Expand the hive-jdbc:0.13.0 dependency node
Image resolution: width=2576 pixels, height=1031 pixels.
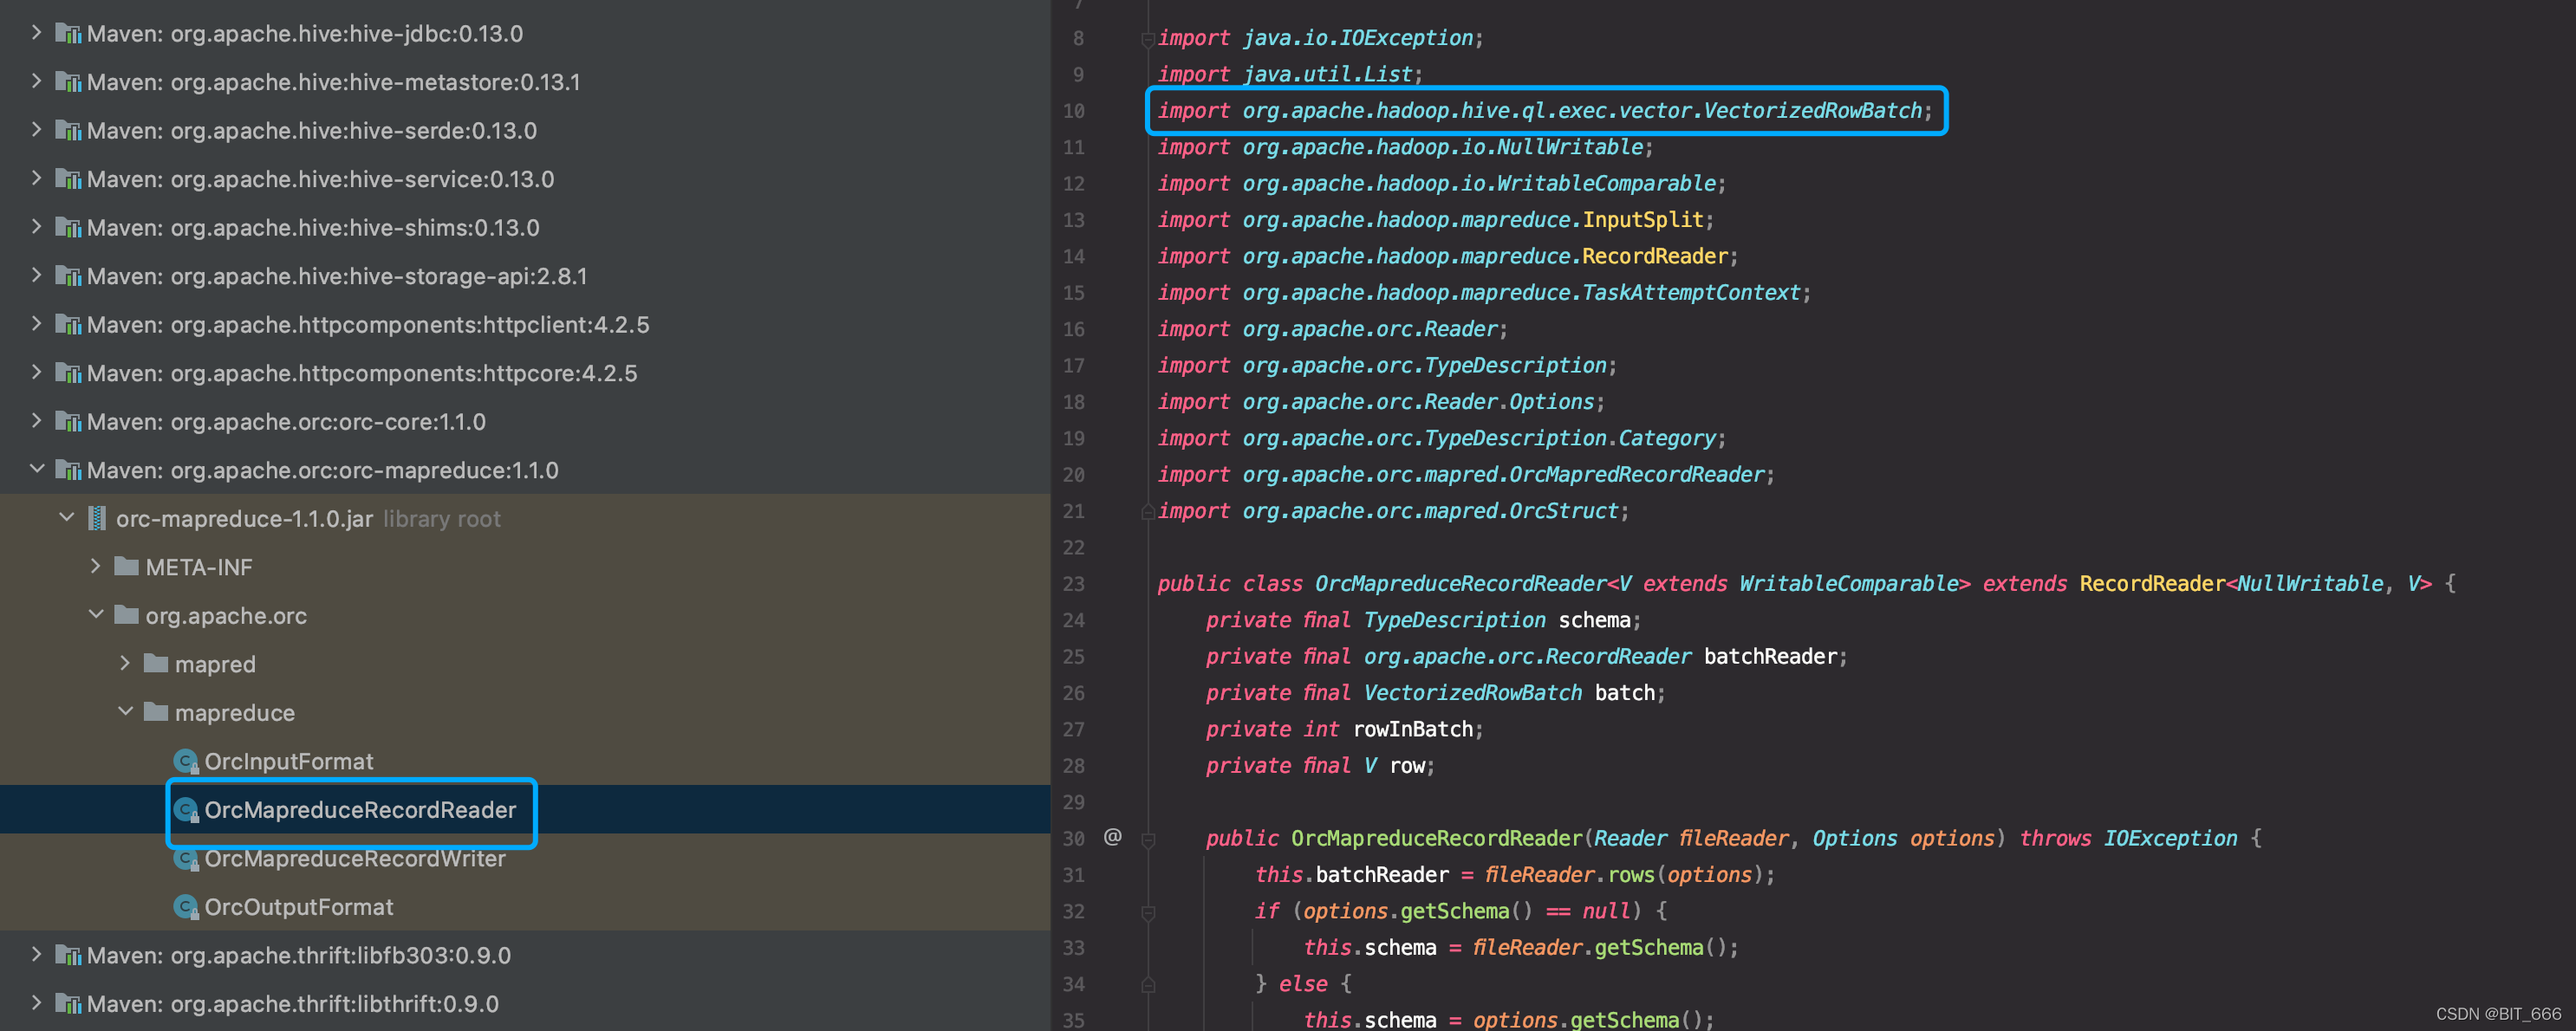pyautogui.click(x=36, y=33)
